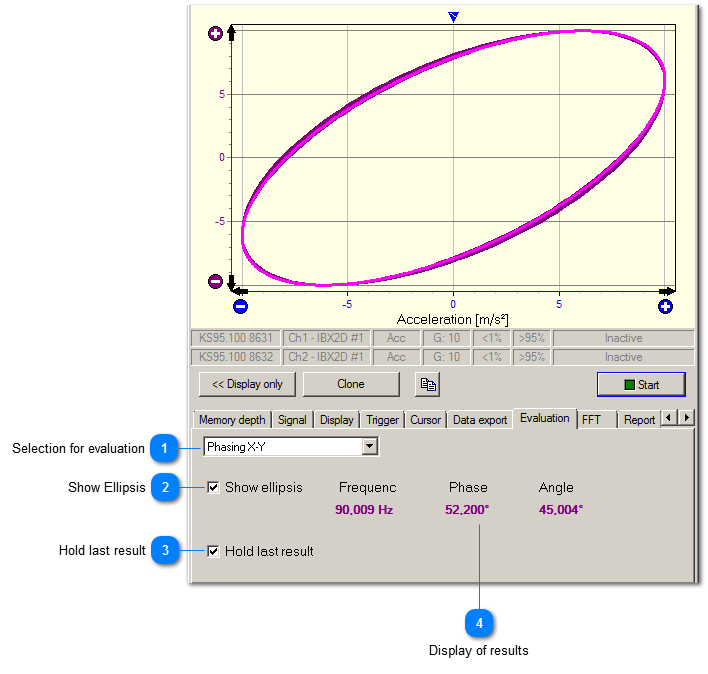Toggle the Show ellipsis checkbox
Viewport: 708px width, 674px height.
213,488
